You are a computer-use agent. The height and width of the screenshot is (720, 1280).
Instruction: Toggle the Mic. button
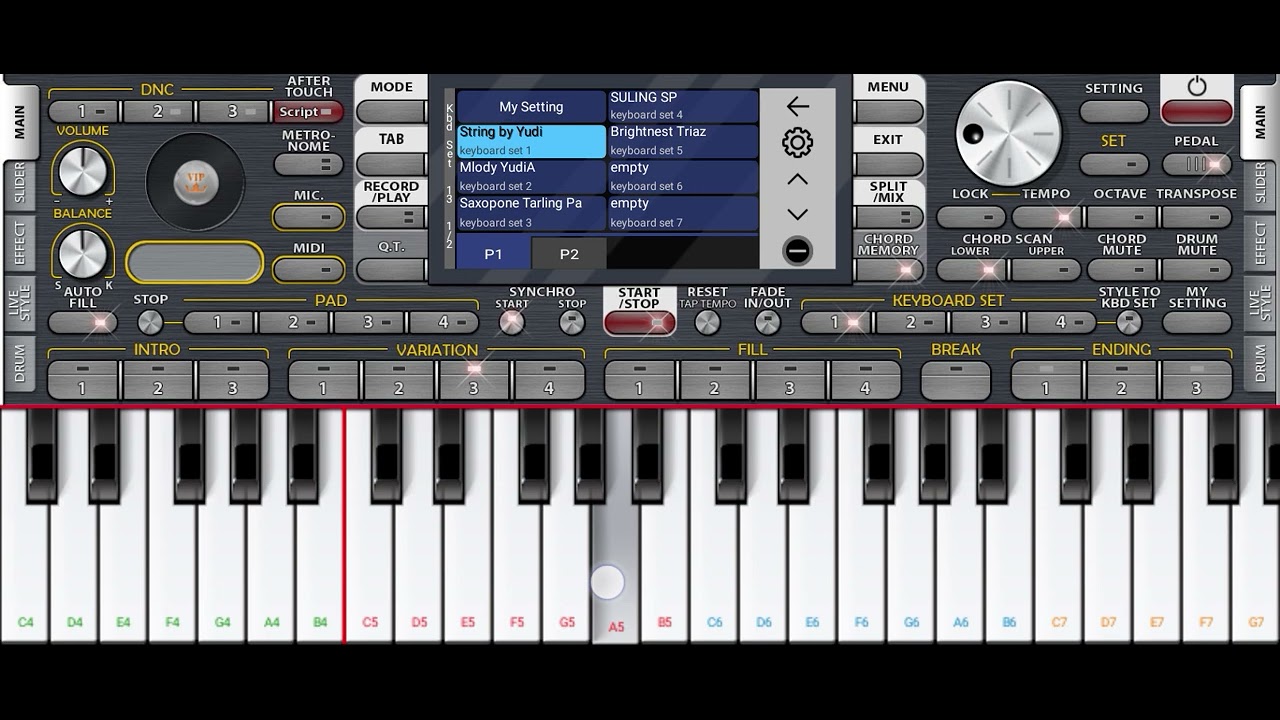(309, 217)
